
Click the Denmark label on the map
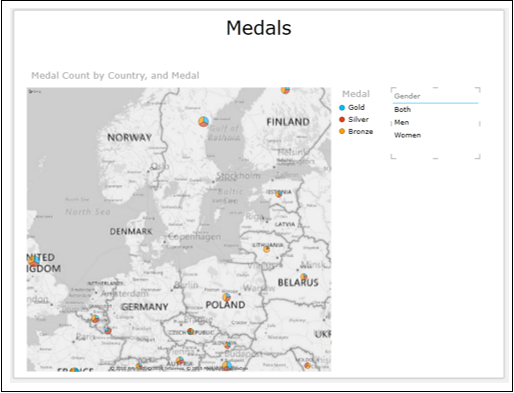point(131,231)
